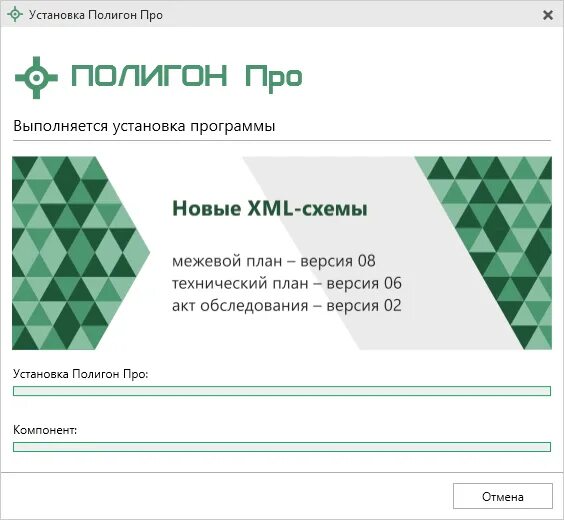Click the Компонент progress bar

coord(282,447)
